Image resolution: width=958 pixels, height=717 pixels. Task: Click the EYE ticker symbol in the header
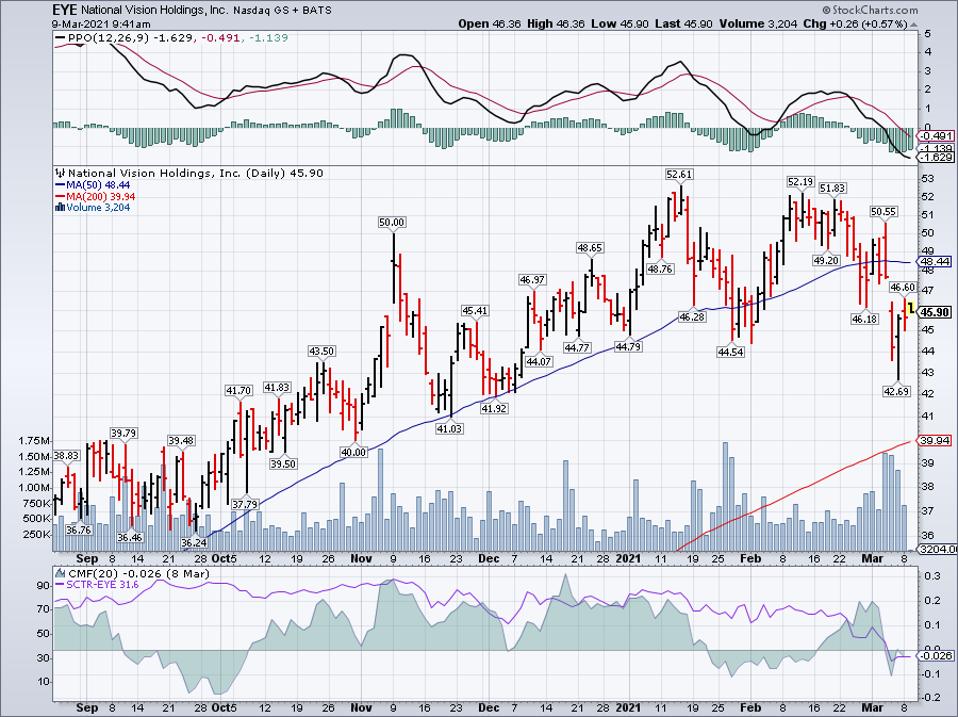click(64, 10)
